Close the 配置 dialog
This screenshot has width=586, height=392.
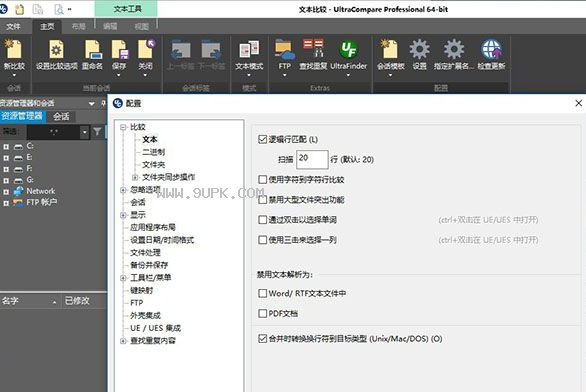579,103
